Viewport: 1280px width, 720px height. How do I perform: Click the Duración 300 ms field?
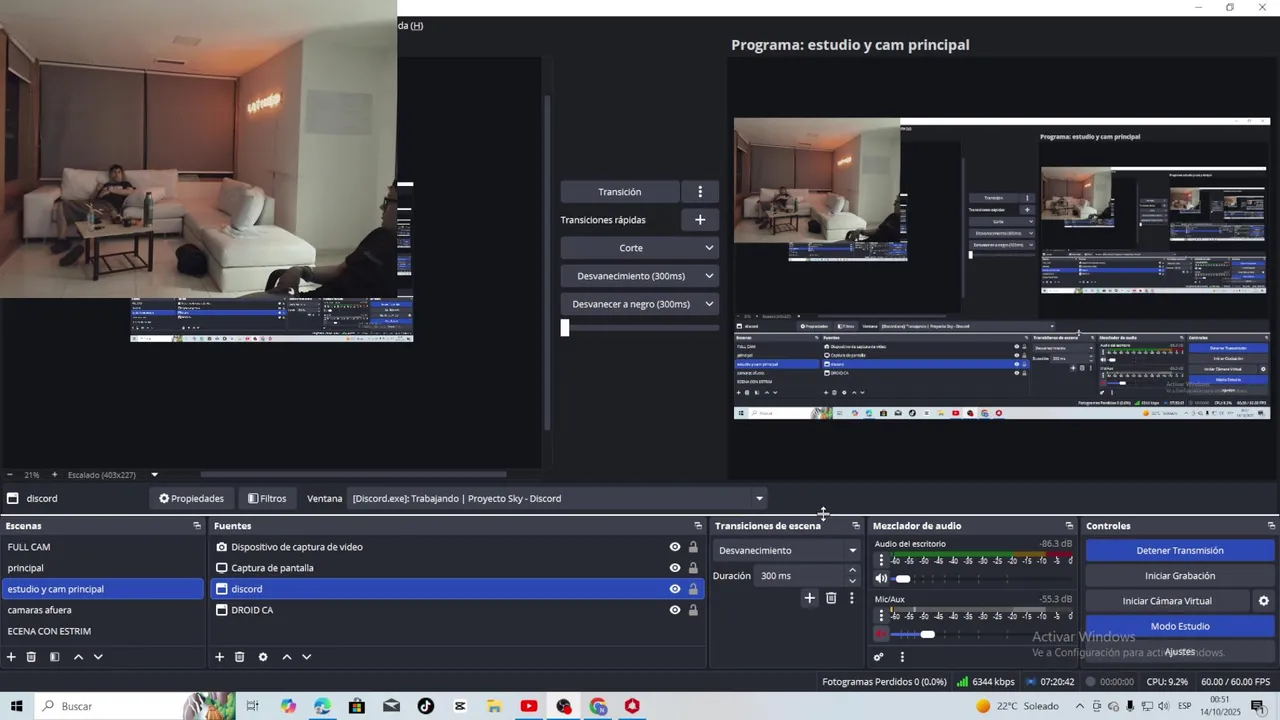[800, 576]
